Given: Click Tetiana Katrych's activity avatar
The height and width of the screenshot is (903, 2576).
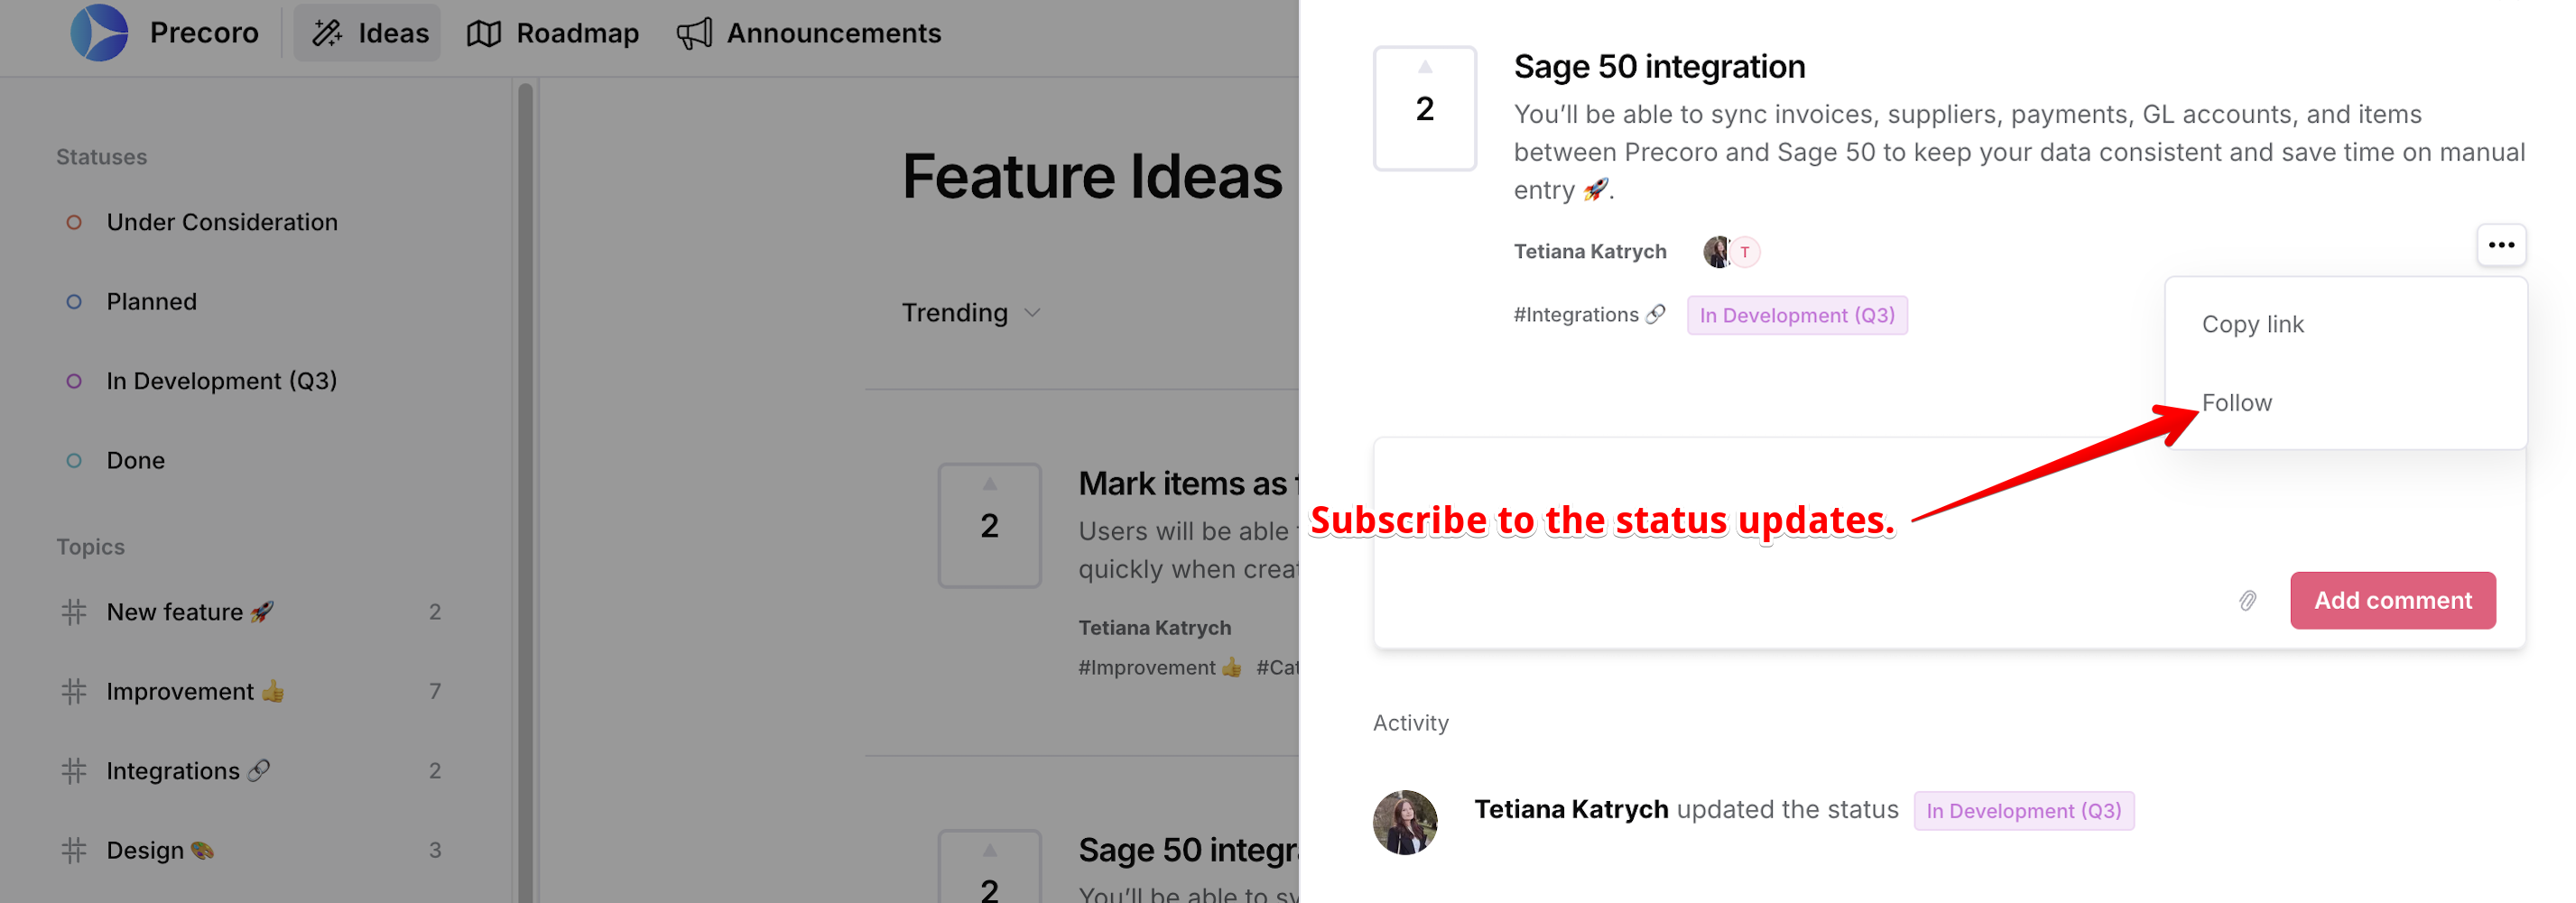Looking at the screenshot, I should 1405,821.
